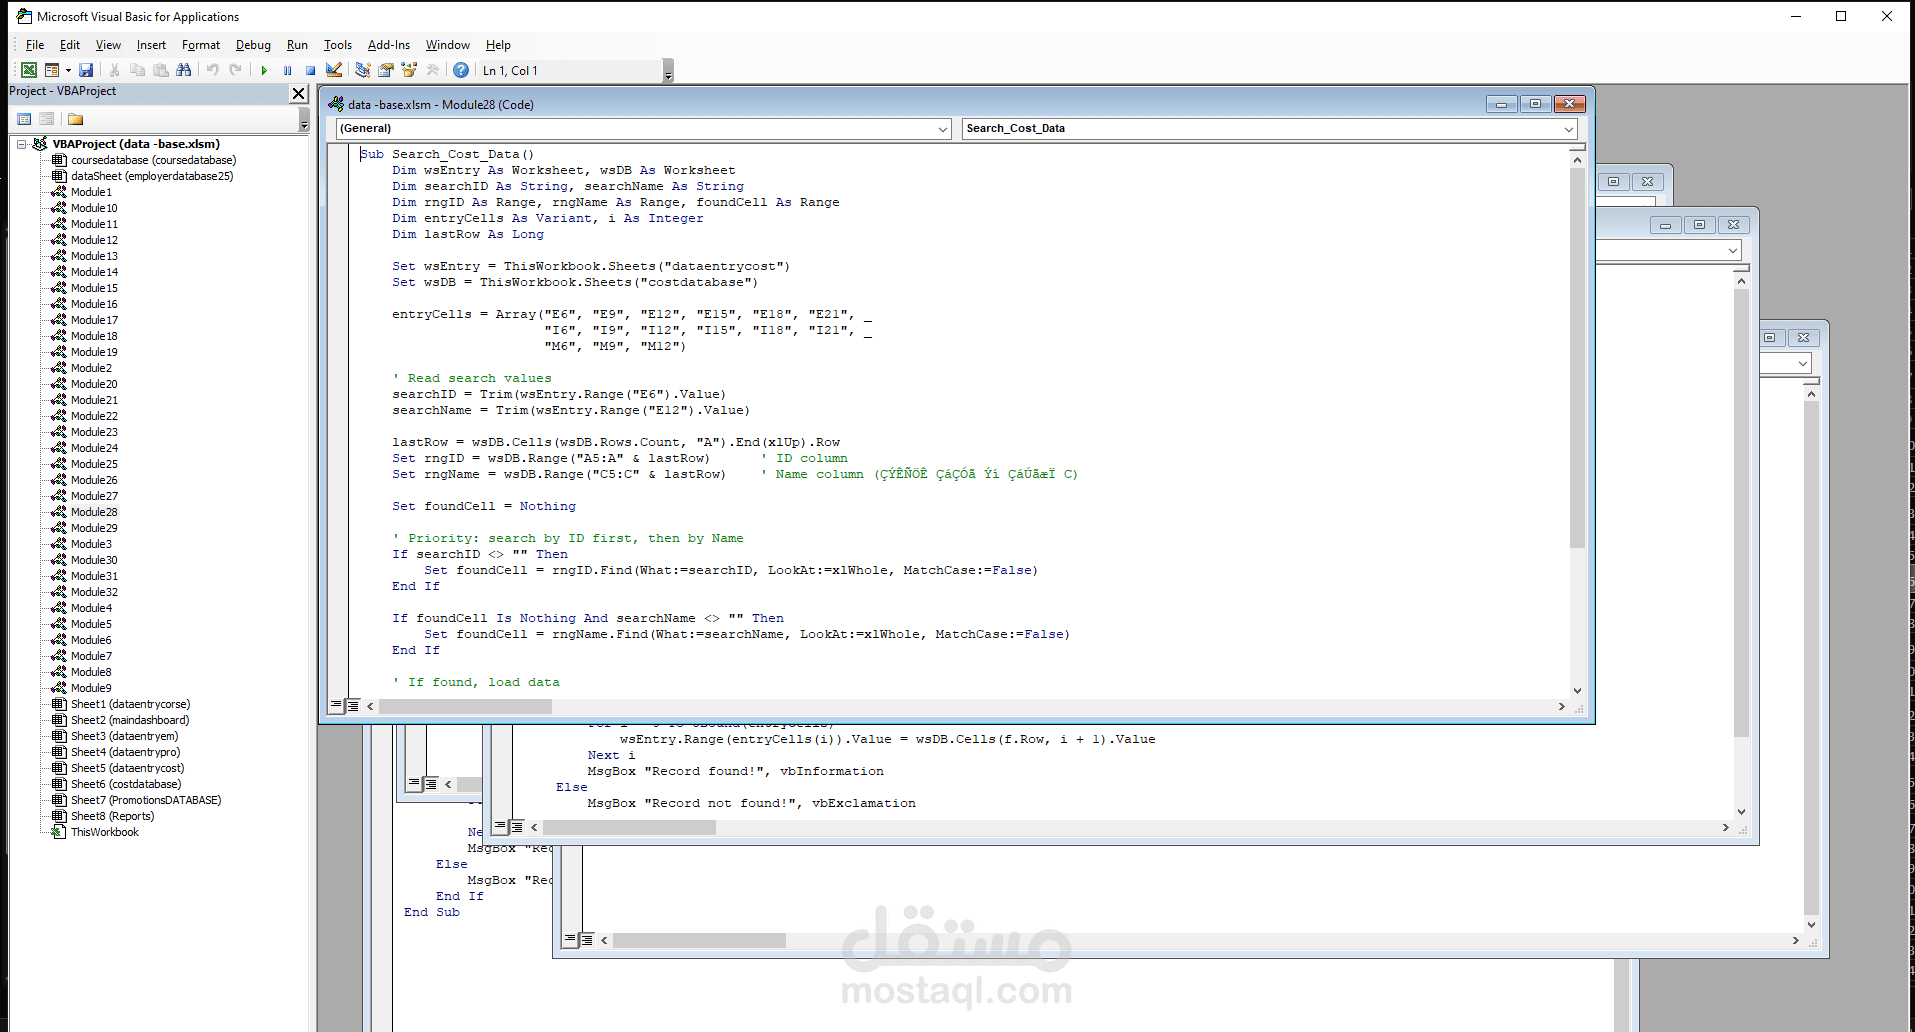Open the Debug menu

253,45
